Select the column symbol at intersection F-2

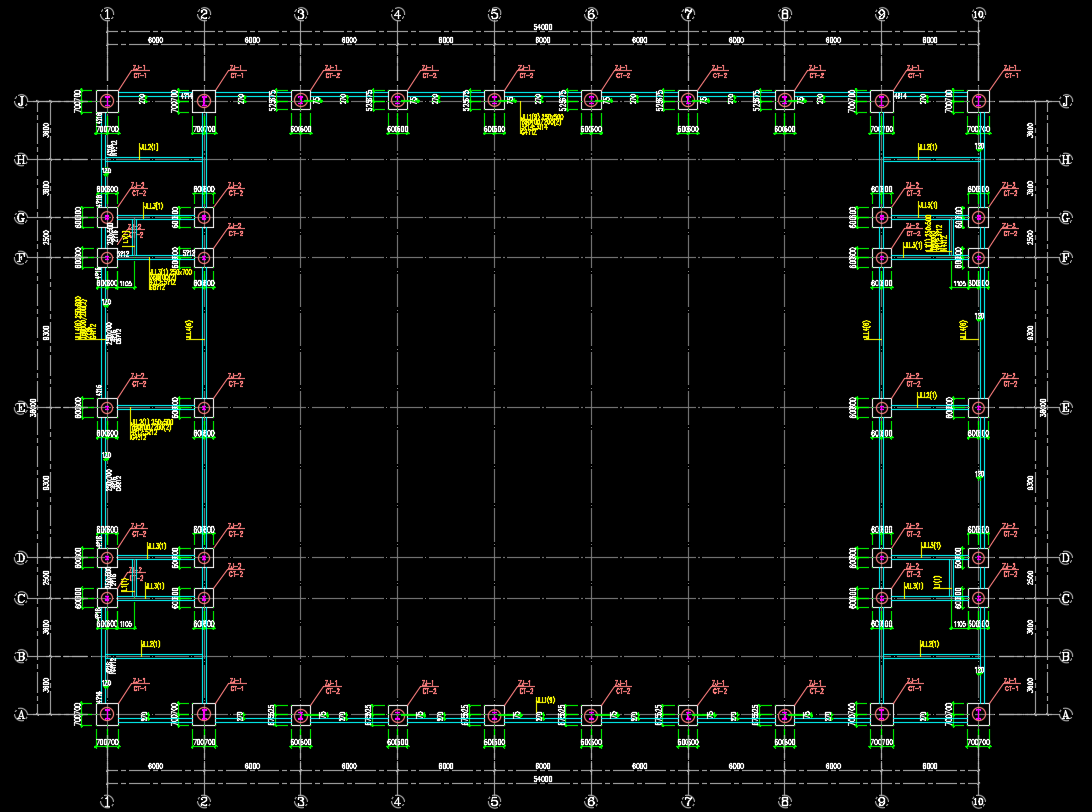[204, 258]
